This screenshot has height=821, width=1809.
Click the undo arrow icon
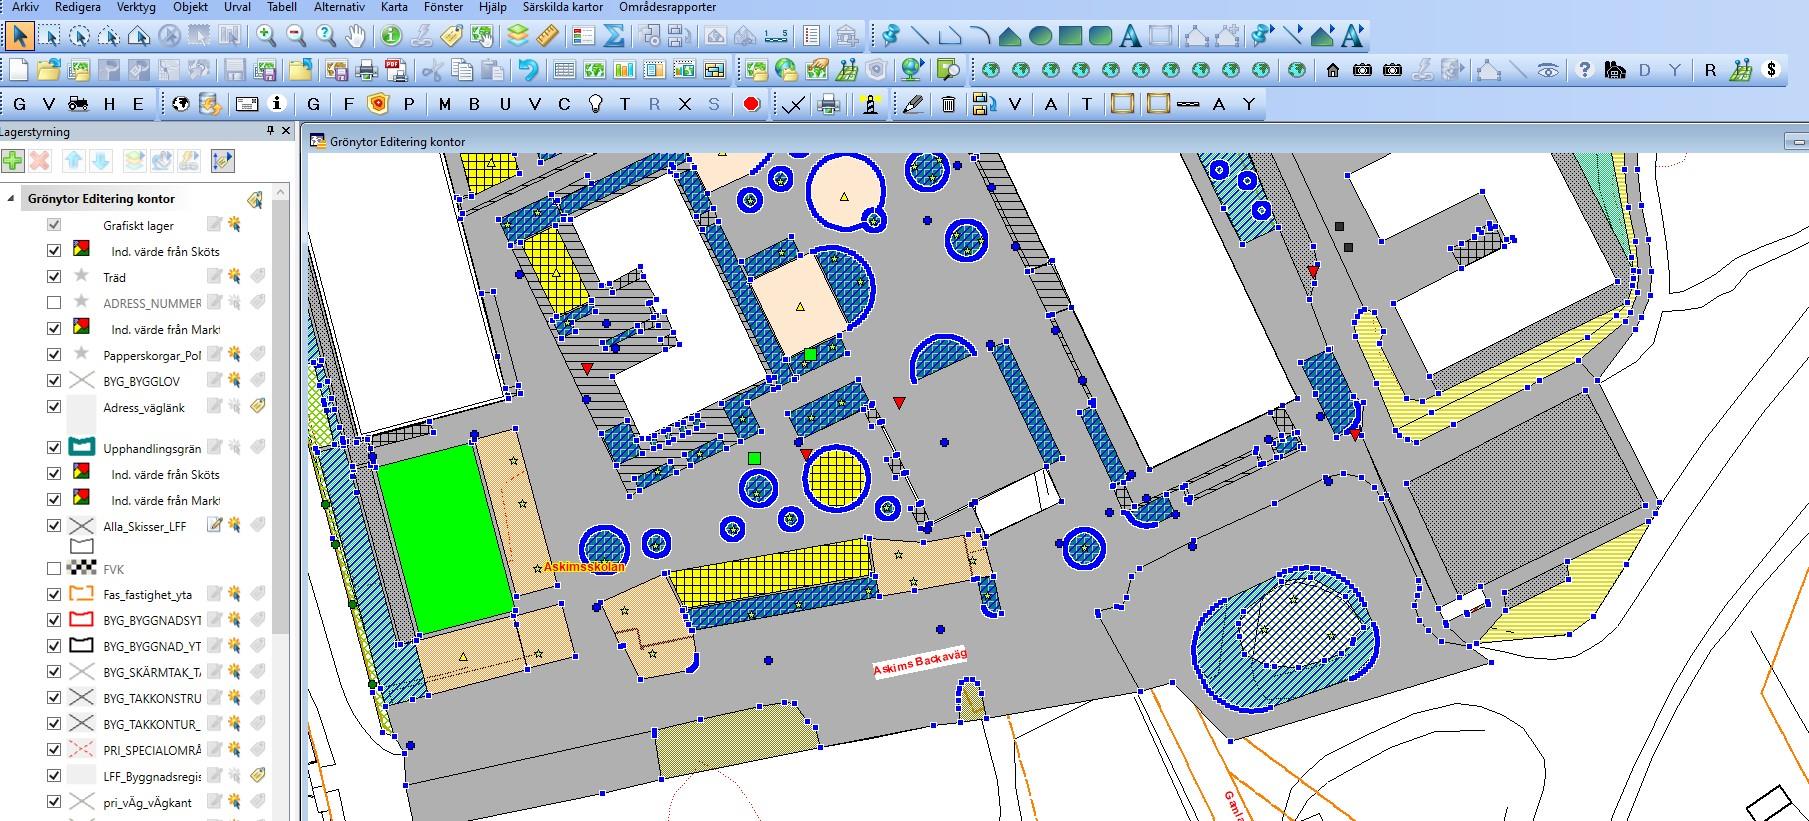tap(528, 70)
